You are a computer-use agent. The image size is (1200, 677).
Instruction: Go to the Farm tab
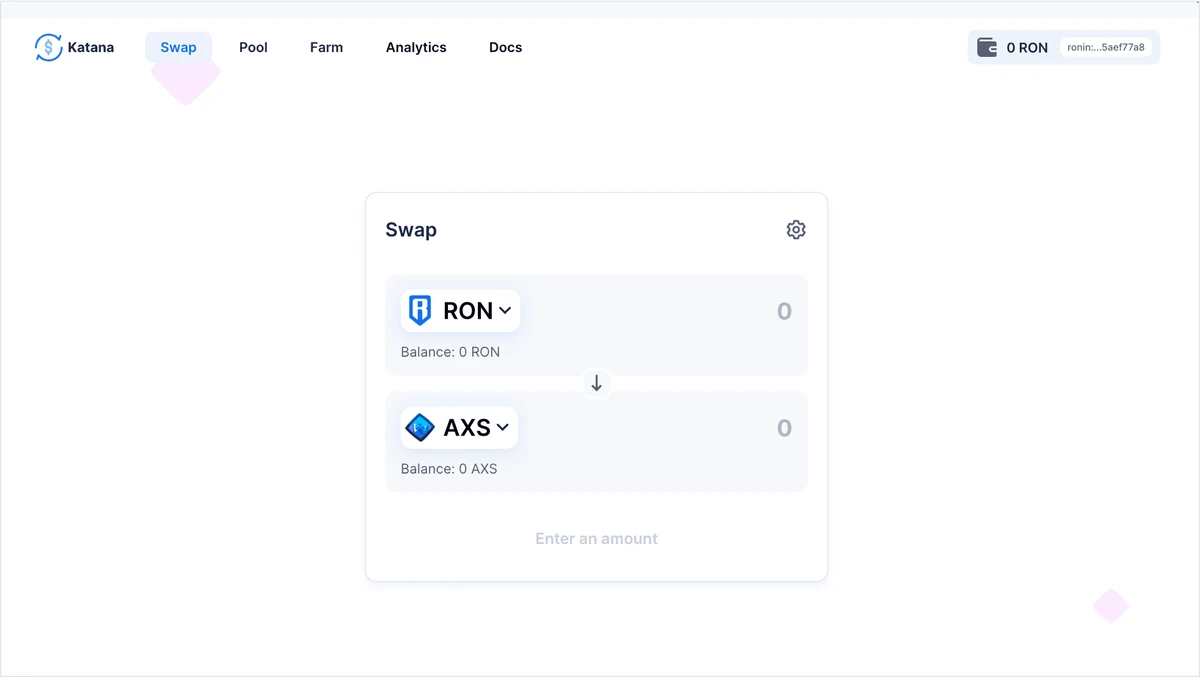(x=326, y=47)
